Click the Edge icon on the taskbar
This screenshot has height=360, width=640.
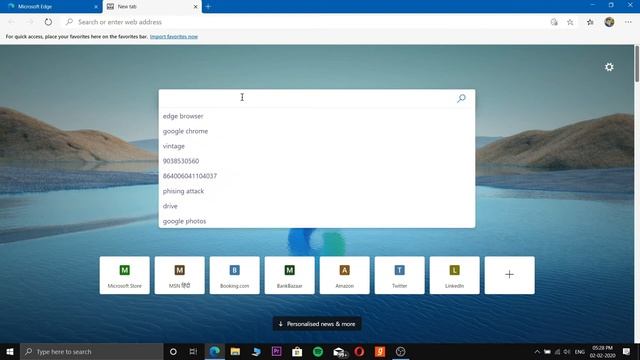[215, 351]
